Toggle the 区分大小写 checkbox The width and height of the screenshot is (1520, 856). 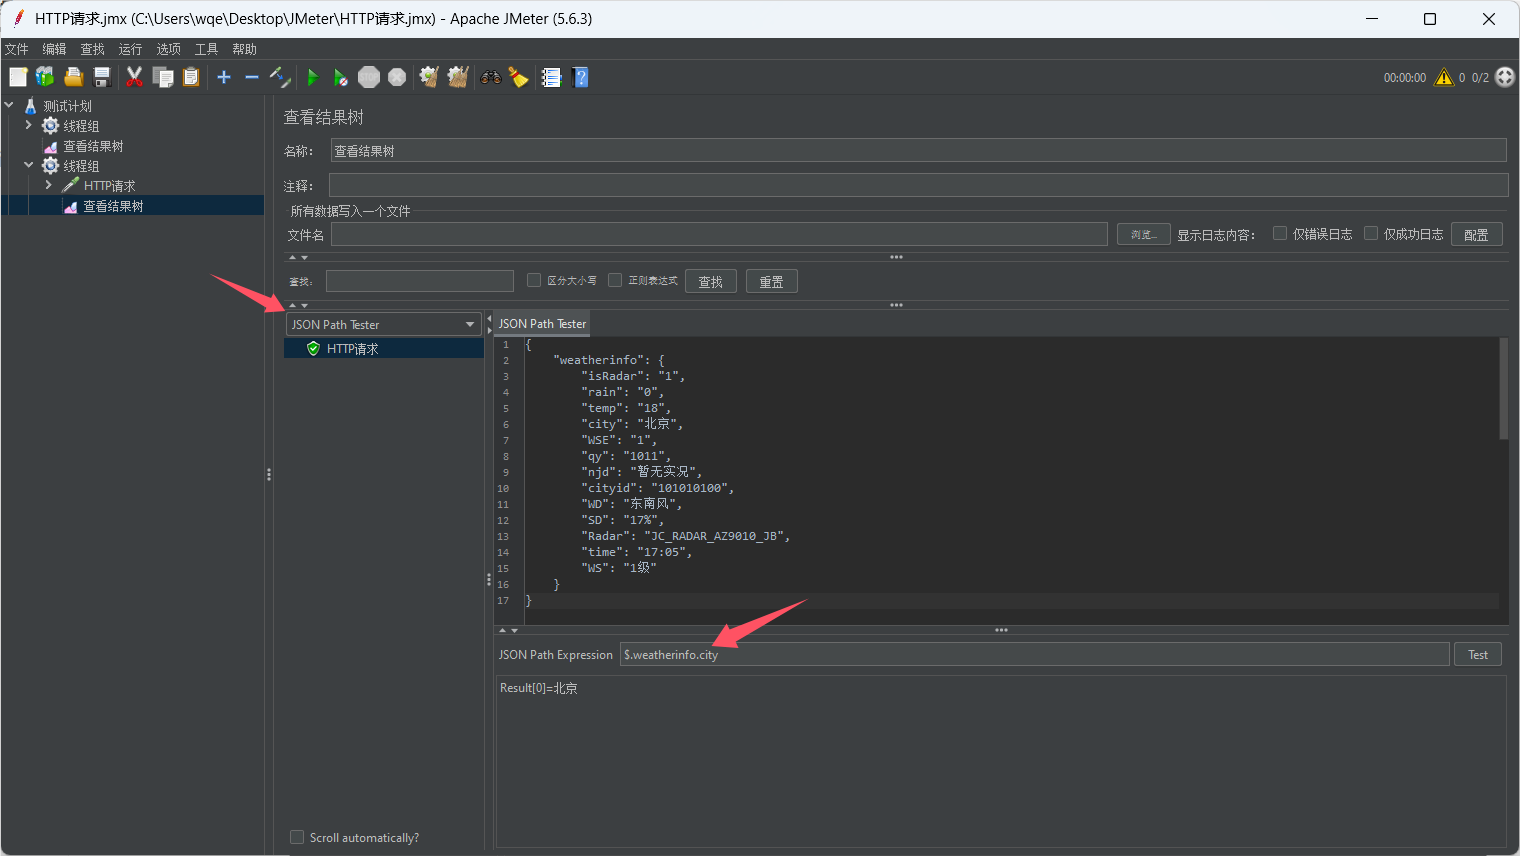point(534,280)
